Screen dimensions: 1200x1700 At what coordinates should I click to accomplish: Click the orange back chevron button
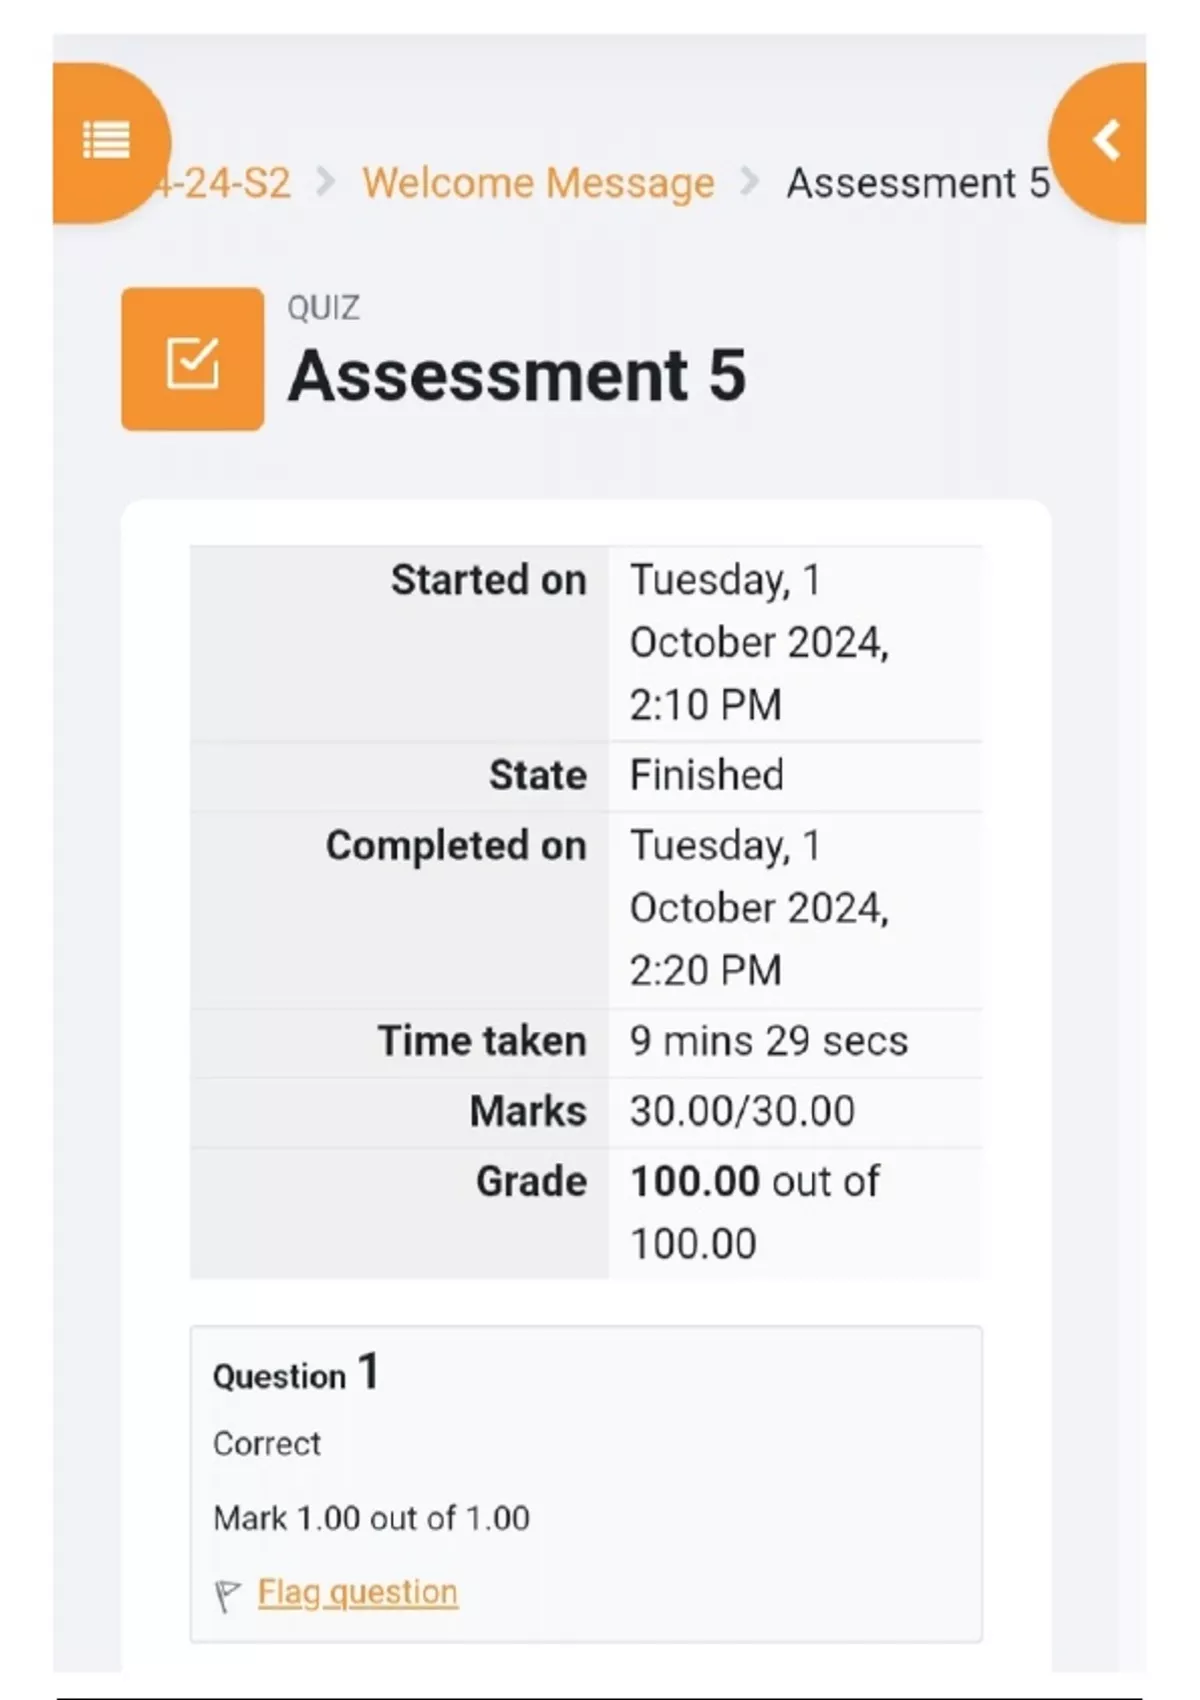(1106, 140)
